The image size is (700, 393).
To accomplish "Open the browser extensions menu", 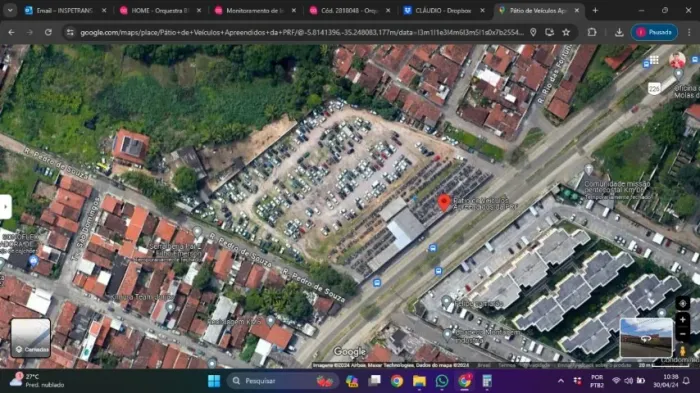I will pos(592,32).
